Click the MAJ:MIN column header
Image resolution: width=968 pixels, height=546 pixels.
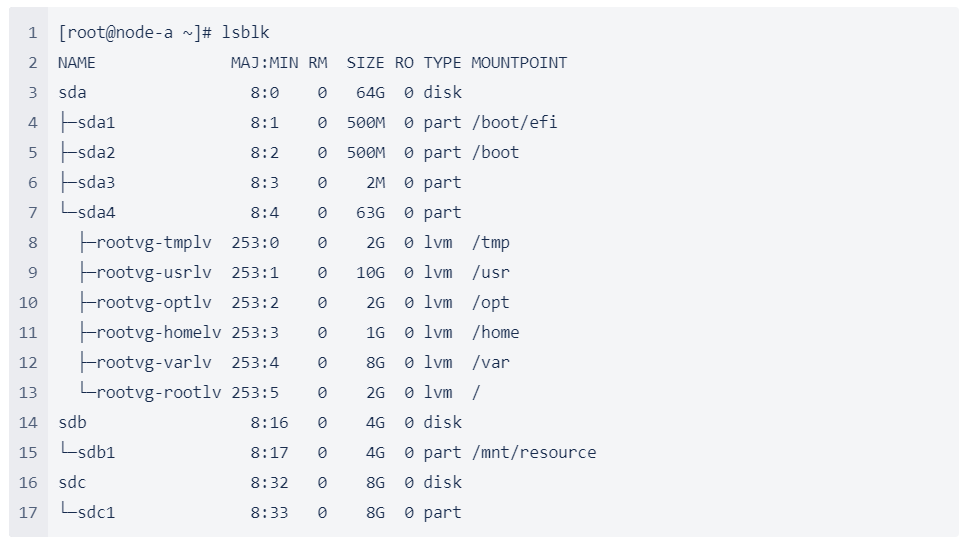point(264,63)
